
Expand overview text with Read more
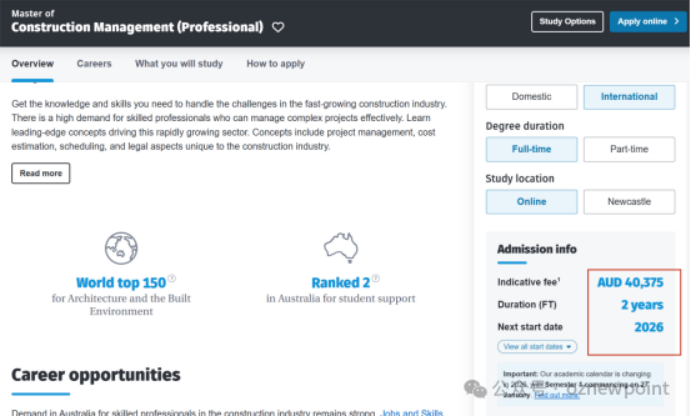(x=41, y=173)
